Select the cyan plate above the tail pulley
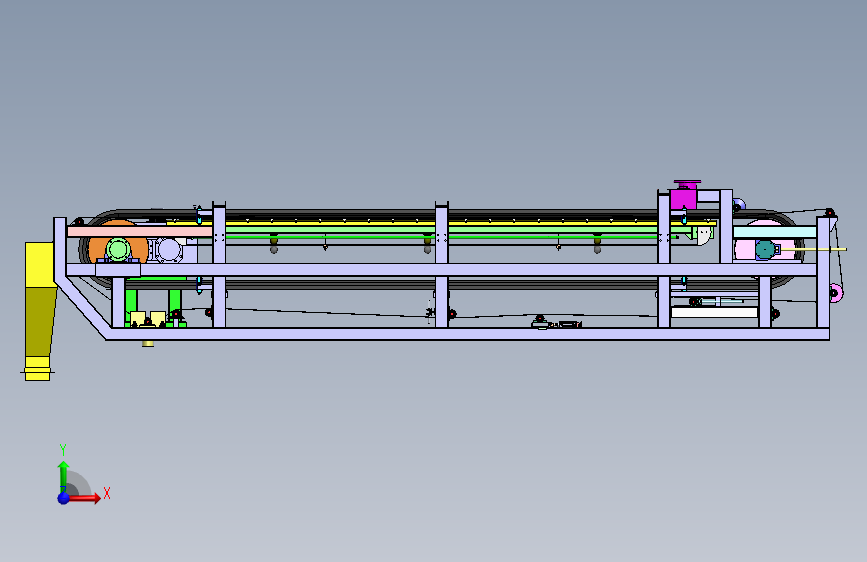The image size is (867, 562). pos(775,232)
